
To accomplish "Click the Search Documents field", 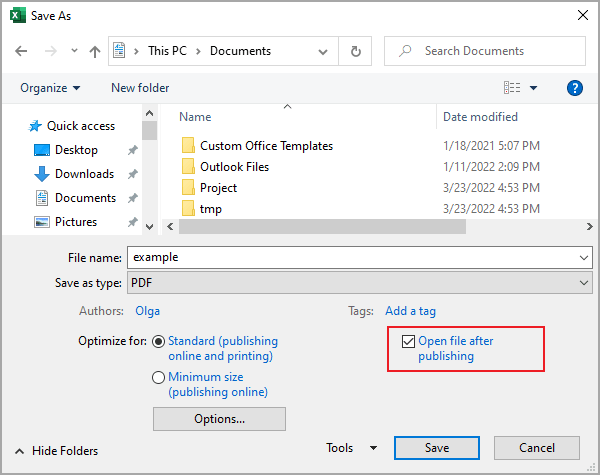I will coord(485,51).
